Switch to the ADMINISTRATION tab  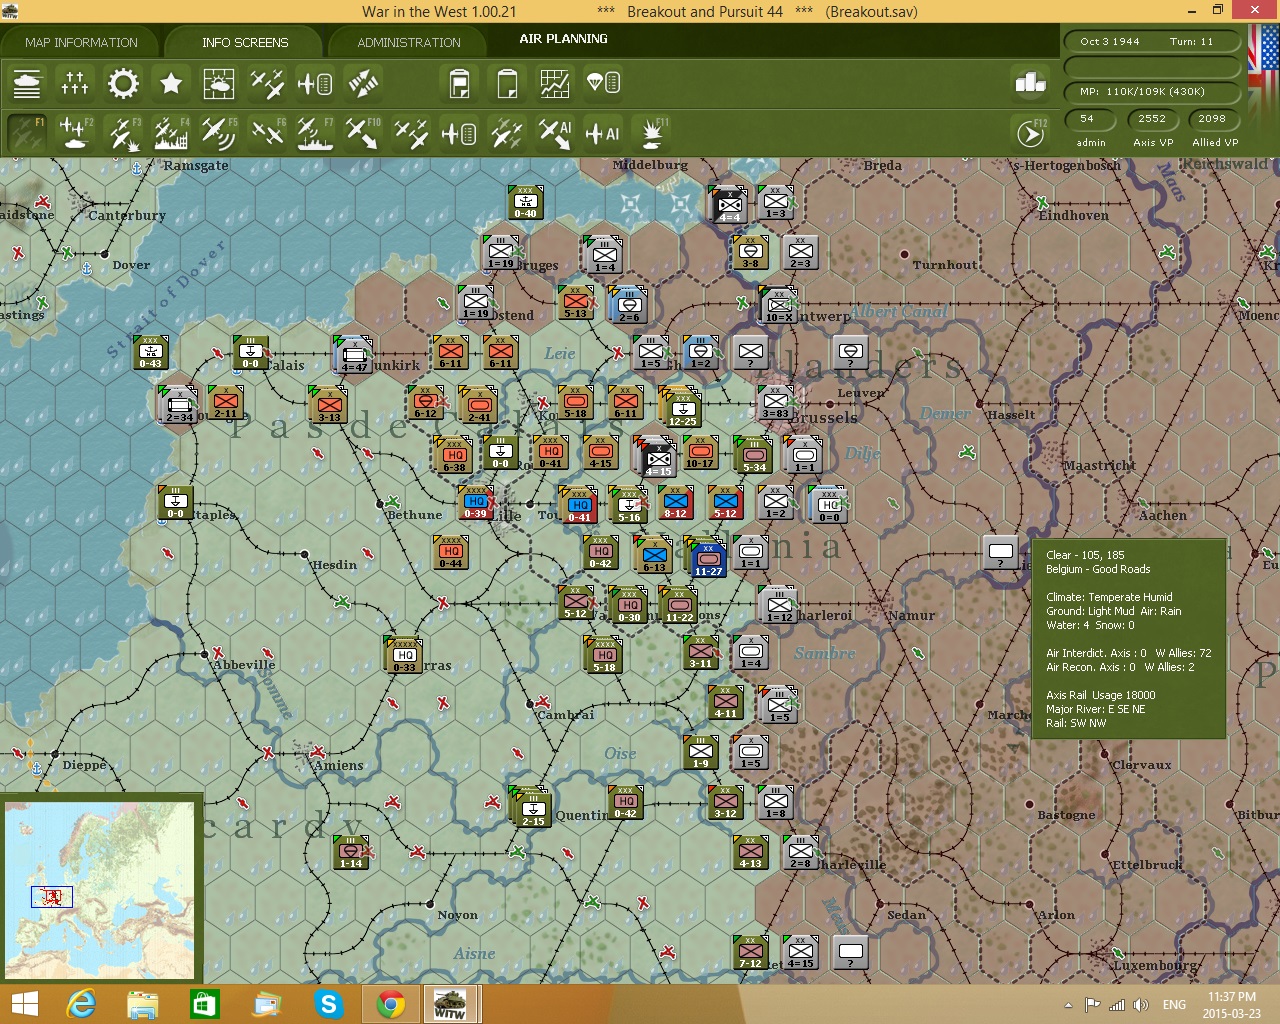point(409,42)
